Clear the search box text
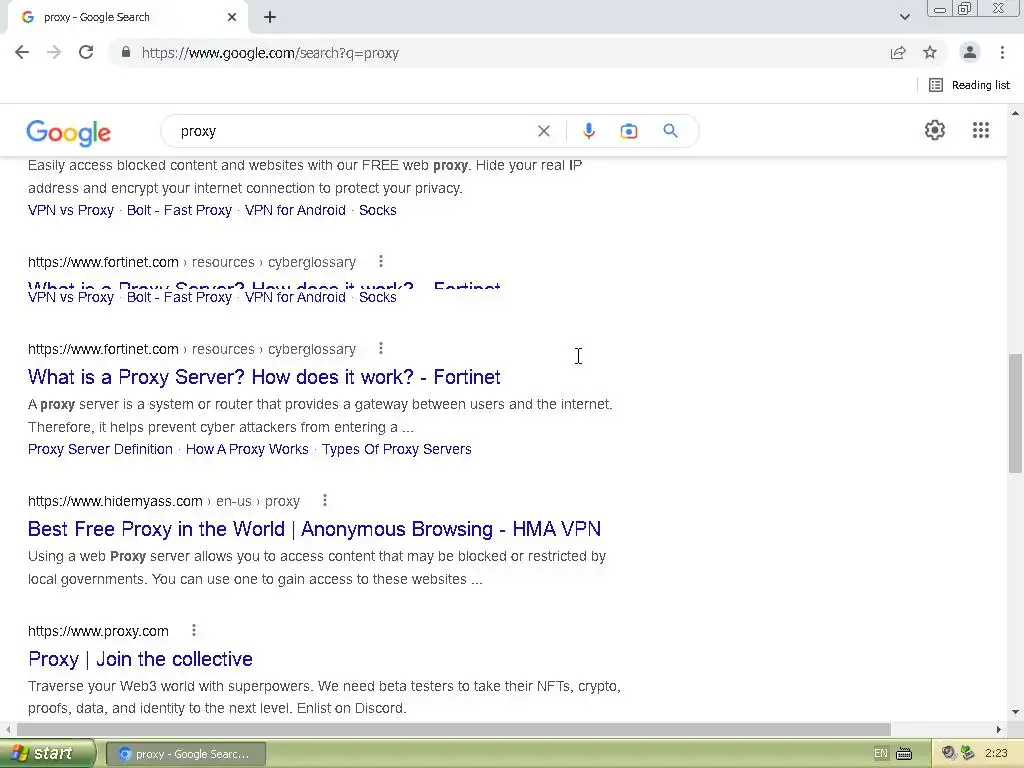 click(x=543, y=131)
